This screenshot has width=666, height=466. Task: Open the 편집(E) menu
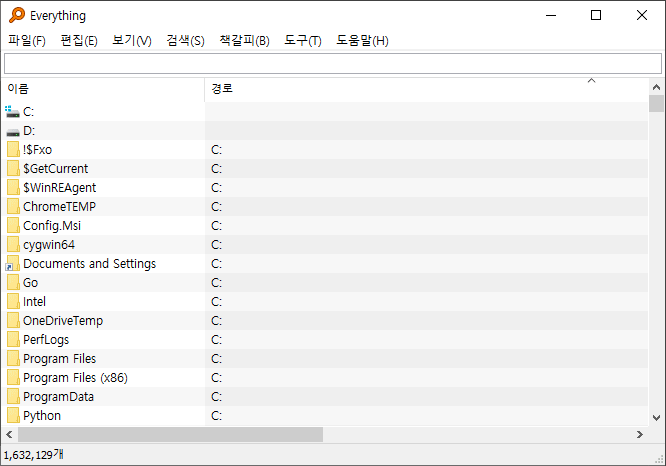coord(79,41)
